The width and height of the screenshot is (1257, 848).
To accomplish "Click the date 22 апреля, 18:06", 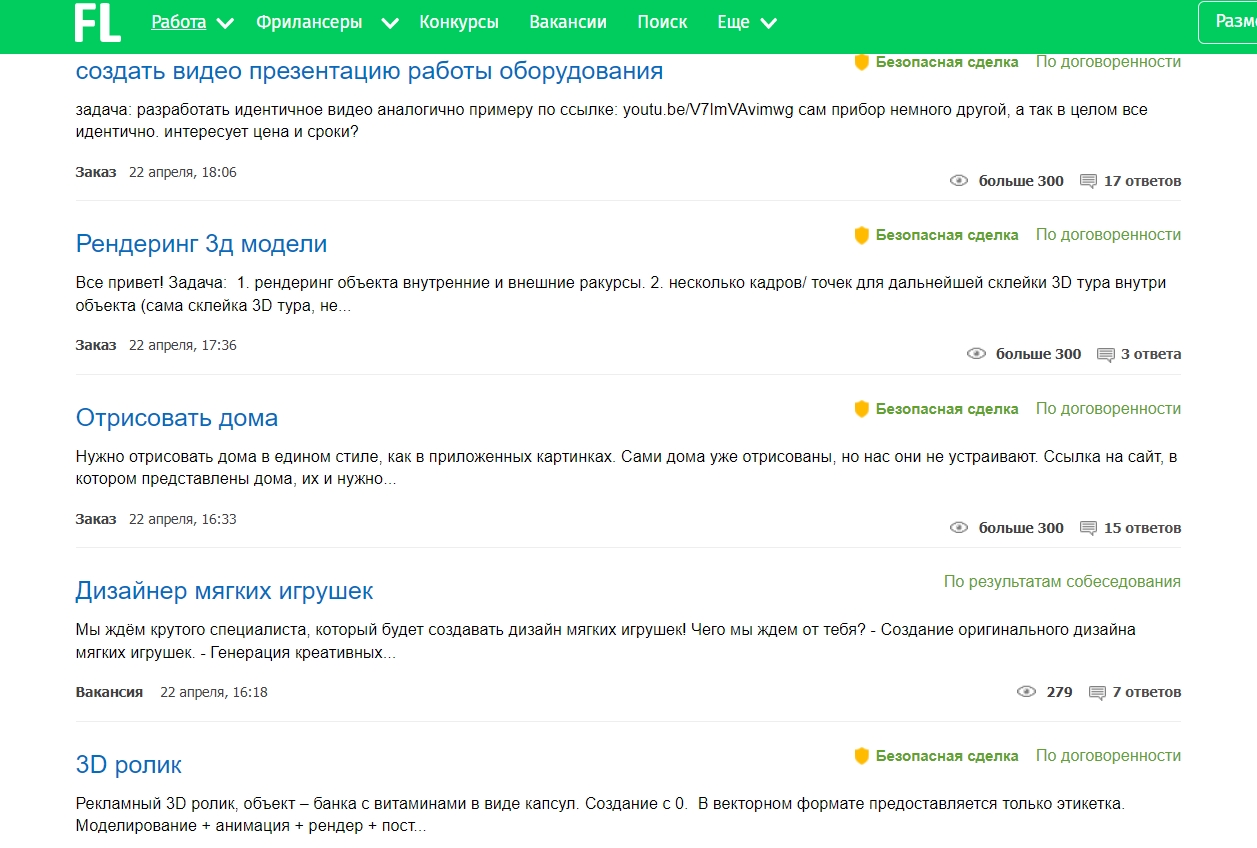I will [x=183, y=172].
